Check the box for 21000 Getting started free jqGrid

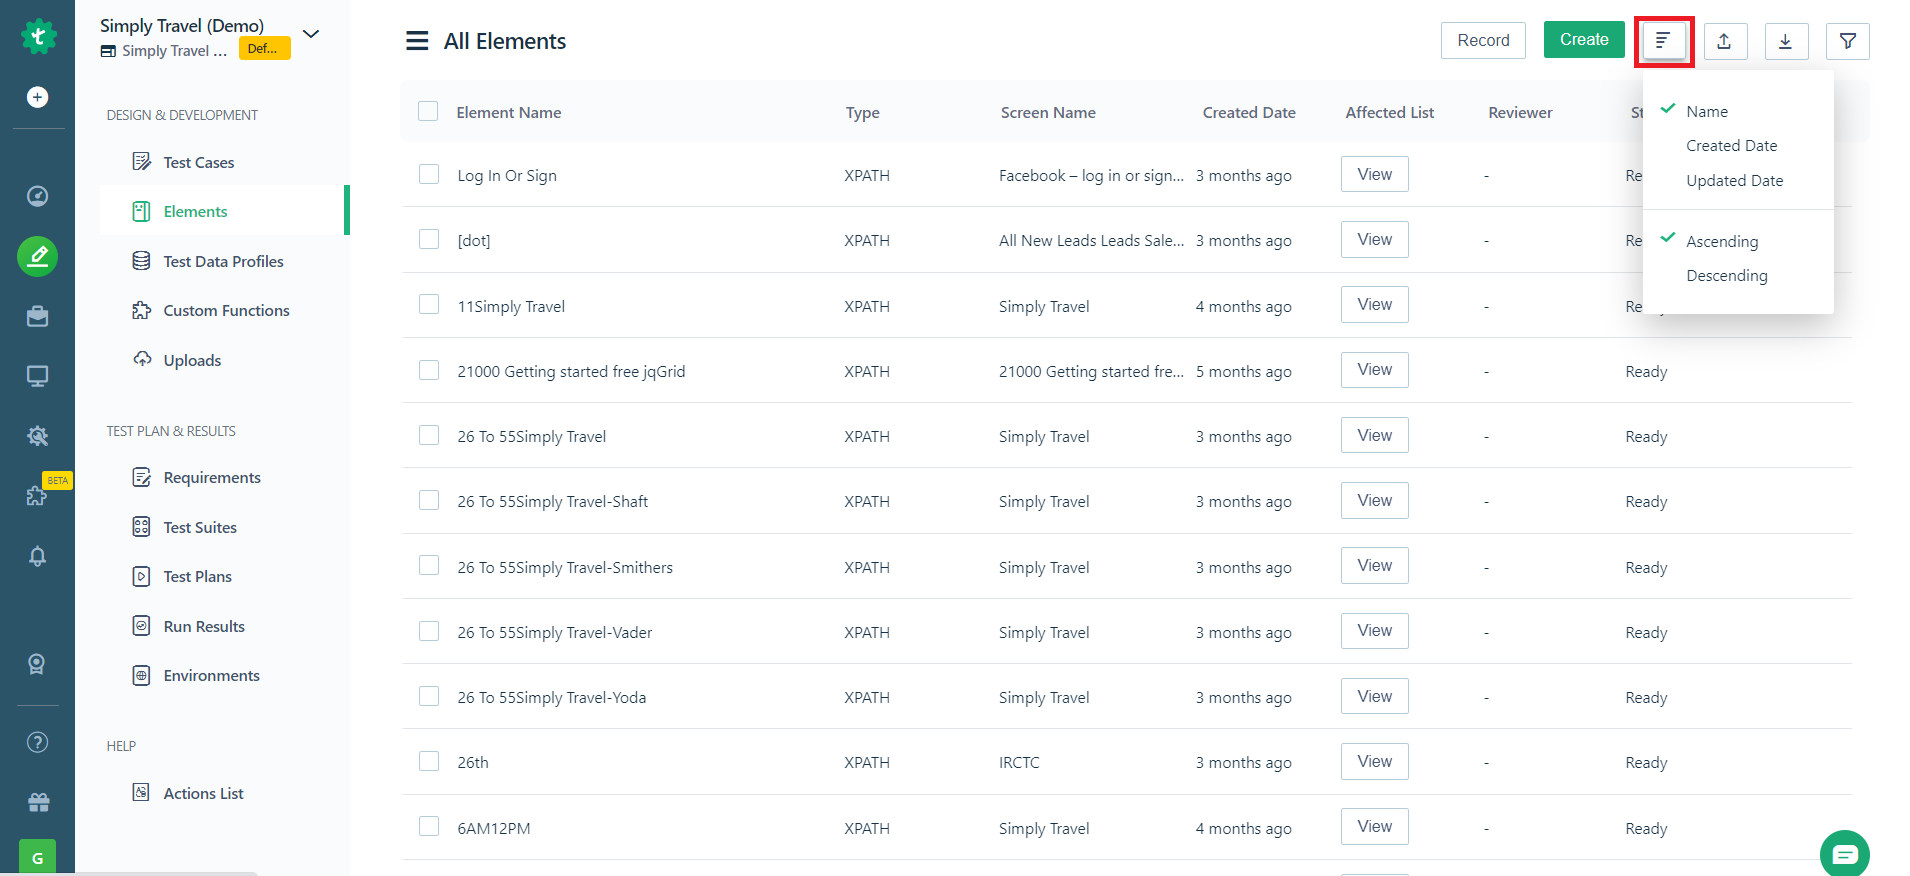pos(429,370)
